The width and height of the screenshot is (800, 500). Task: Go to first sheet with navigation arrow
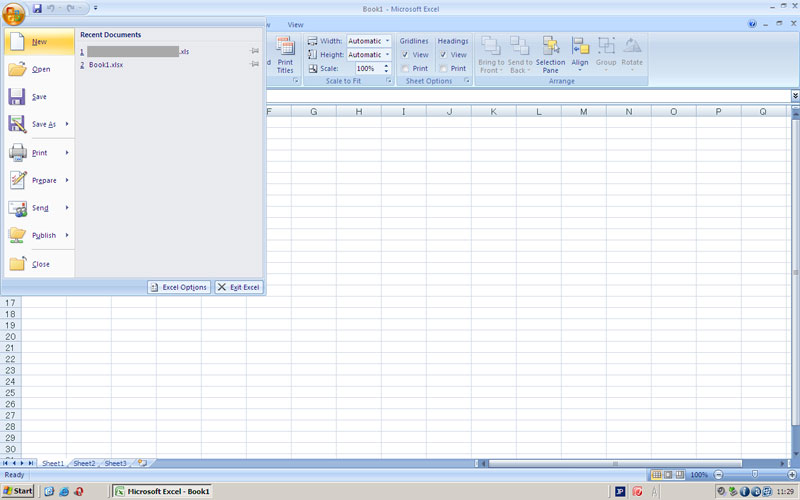tap(6, 463)
